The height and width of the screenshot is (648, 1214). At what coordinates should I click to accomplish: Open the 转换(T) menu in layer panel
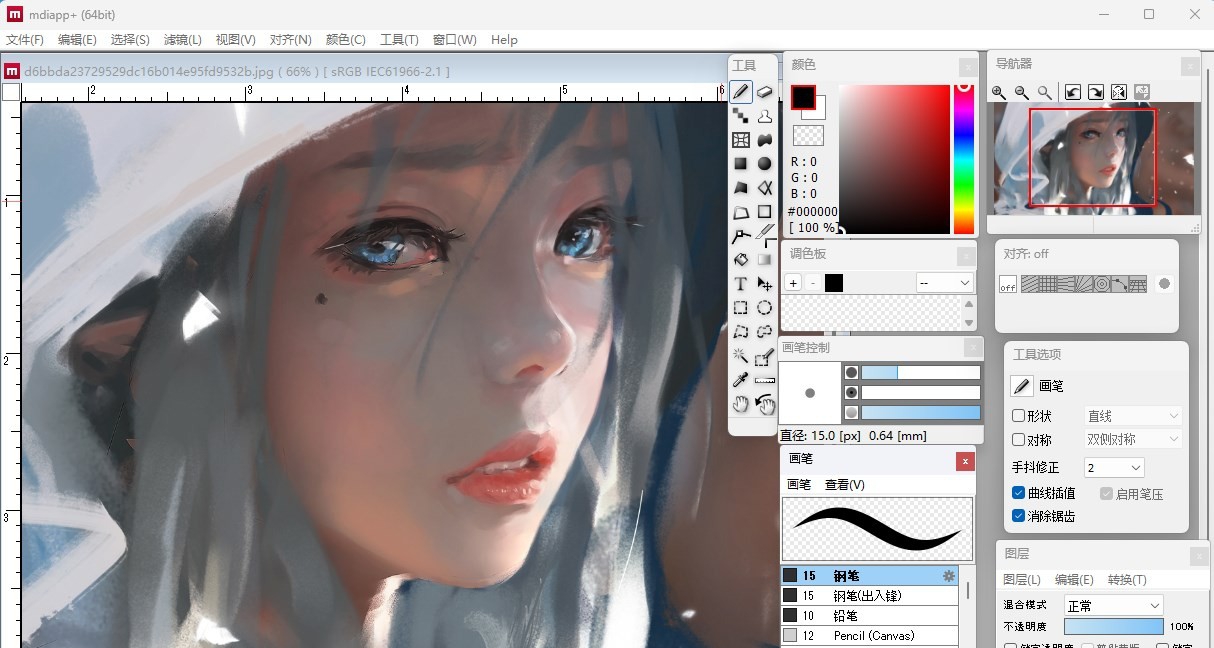[1127, 580]
